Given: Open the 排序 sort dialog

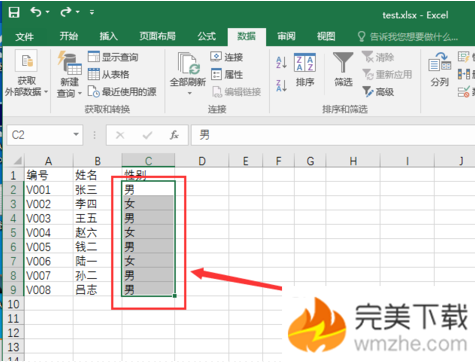Looking at the screenshot, I should coord(305,70).
